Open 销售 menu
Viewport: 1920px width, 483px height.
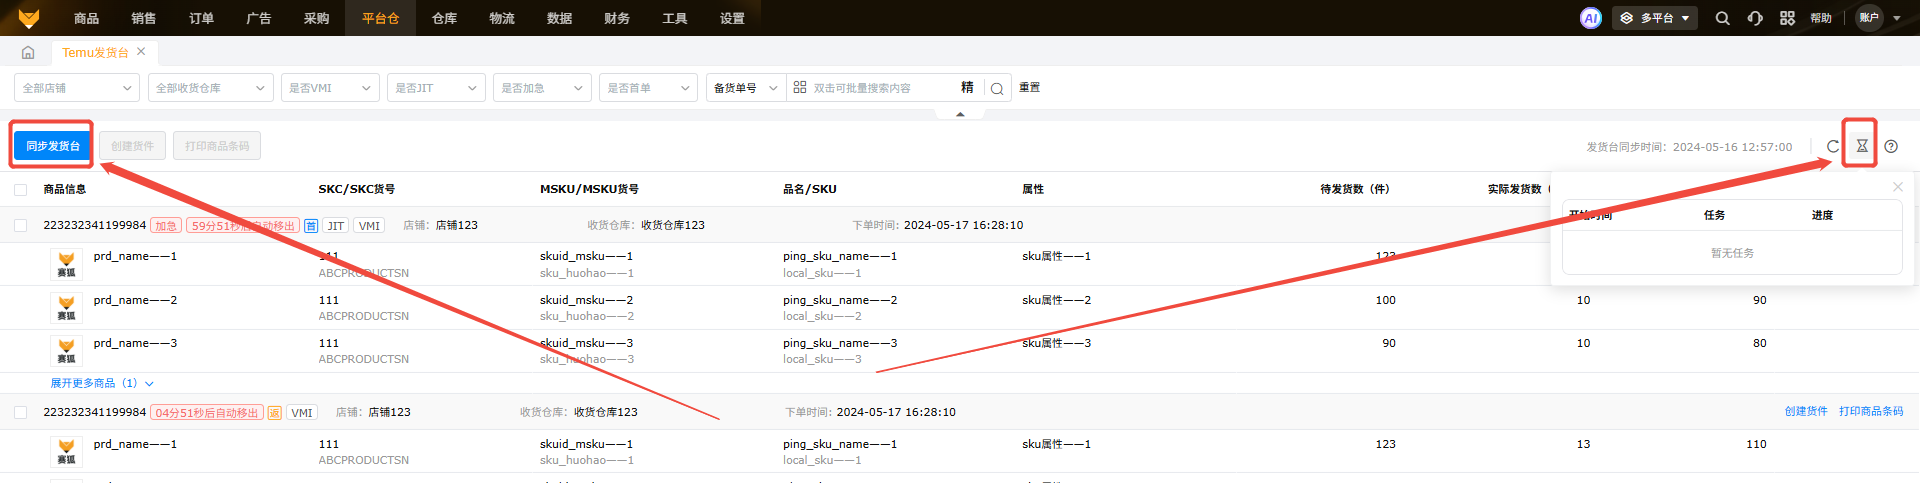point(144,18)
